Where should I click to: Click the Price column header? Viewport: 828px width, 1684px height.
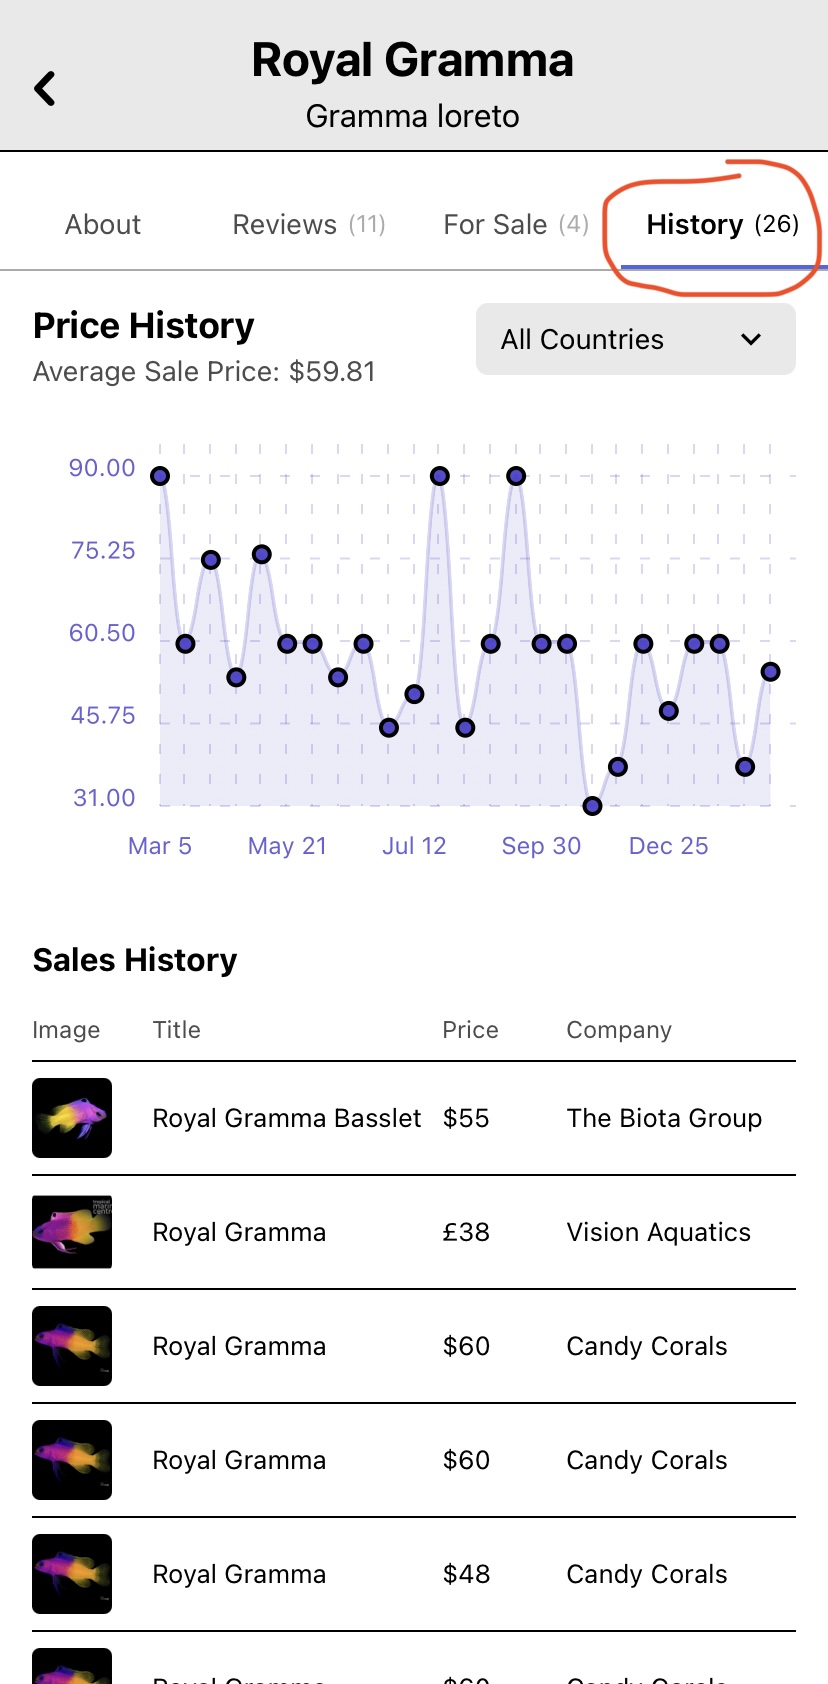point(470,1030)
